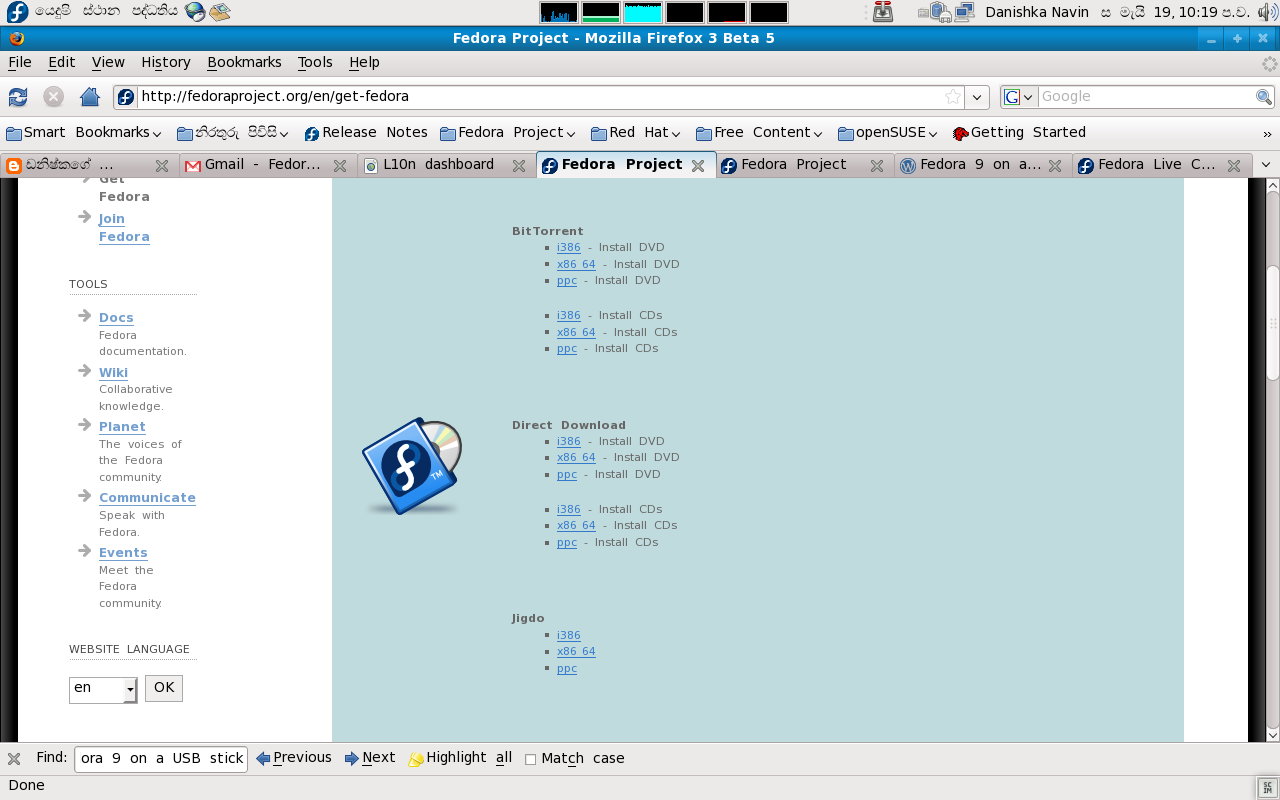Close the Fedora Live C... tab
Image resolution: width=1280 pixels, height=800 pixels.
1234,166
